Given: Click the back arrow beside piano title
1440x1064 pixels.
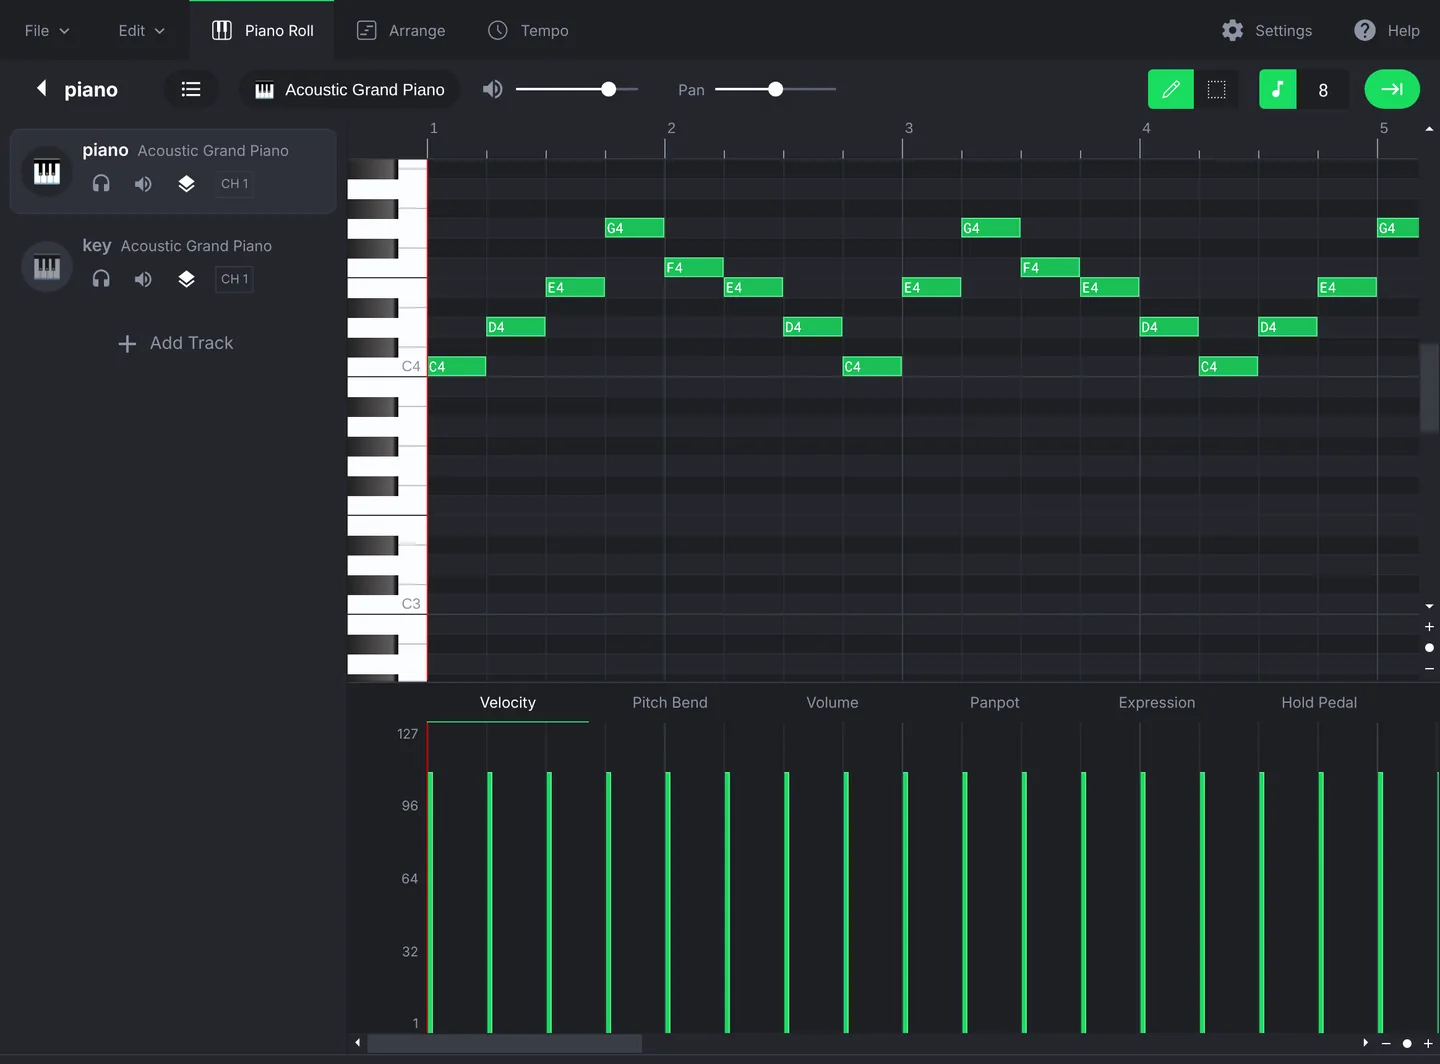Looking at the screenshot, I should pyautogui.click(x=41, y=88).
